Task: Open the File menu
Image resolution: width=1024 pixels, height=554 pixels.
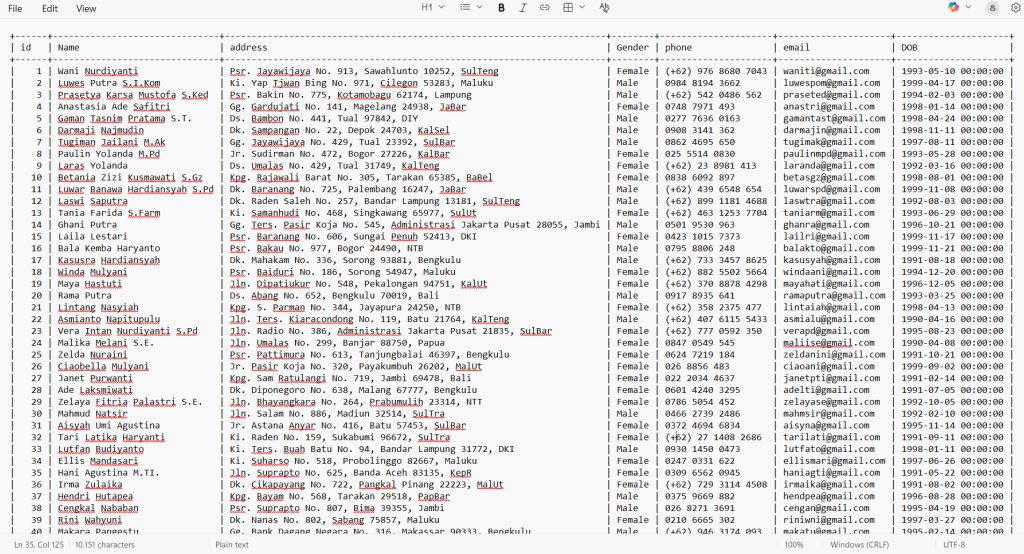Action: pyautogui.click(x=15, y=8)
